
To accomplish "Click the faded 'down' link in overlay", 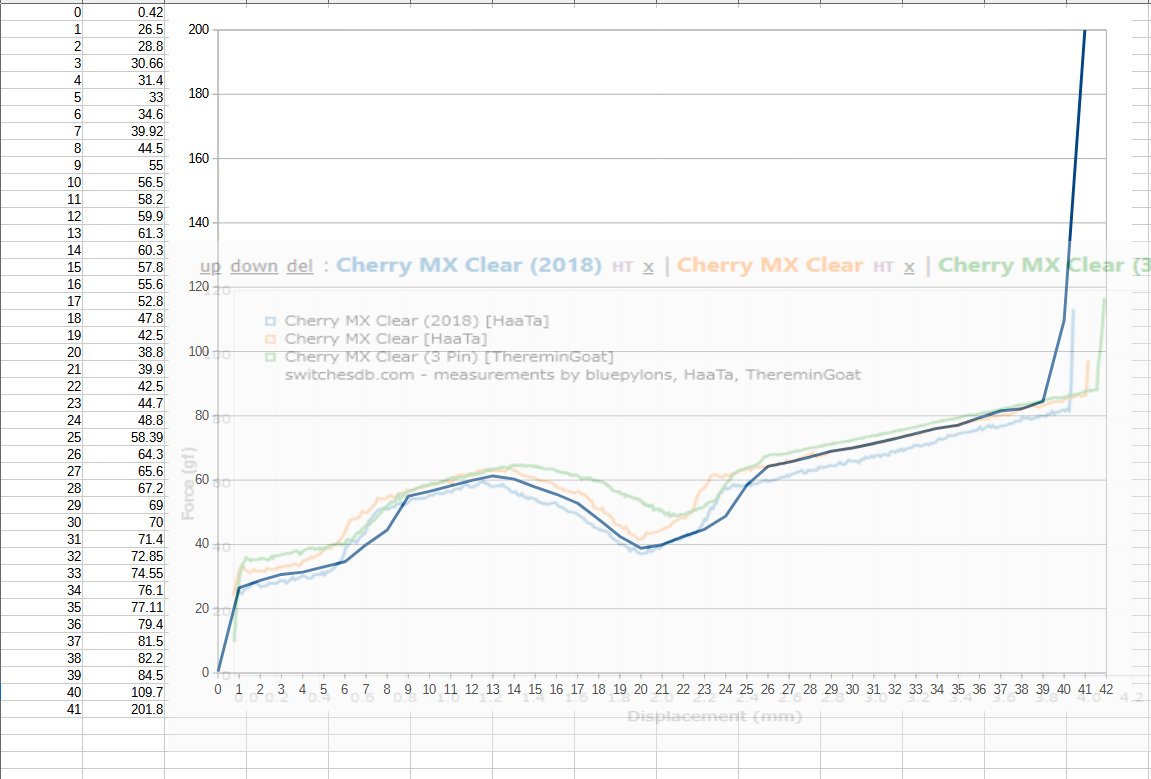I will [x=254, y=266].
